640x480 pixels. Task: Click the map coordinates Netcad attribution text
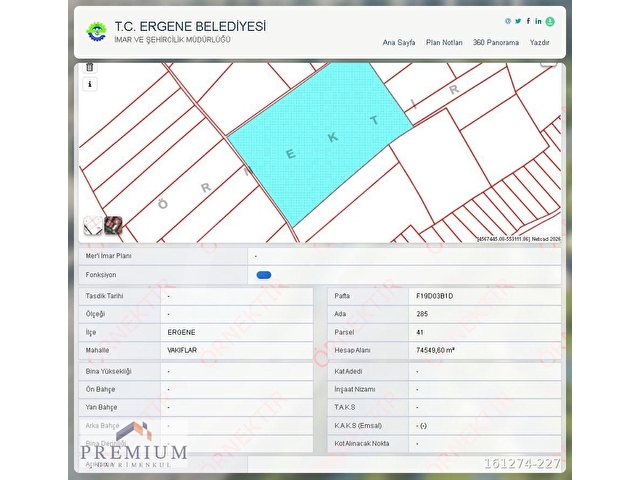[x=519, y=239]
